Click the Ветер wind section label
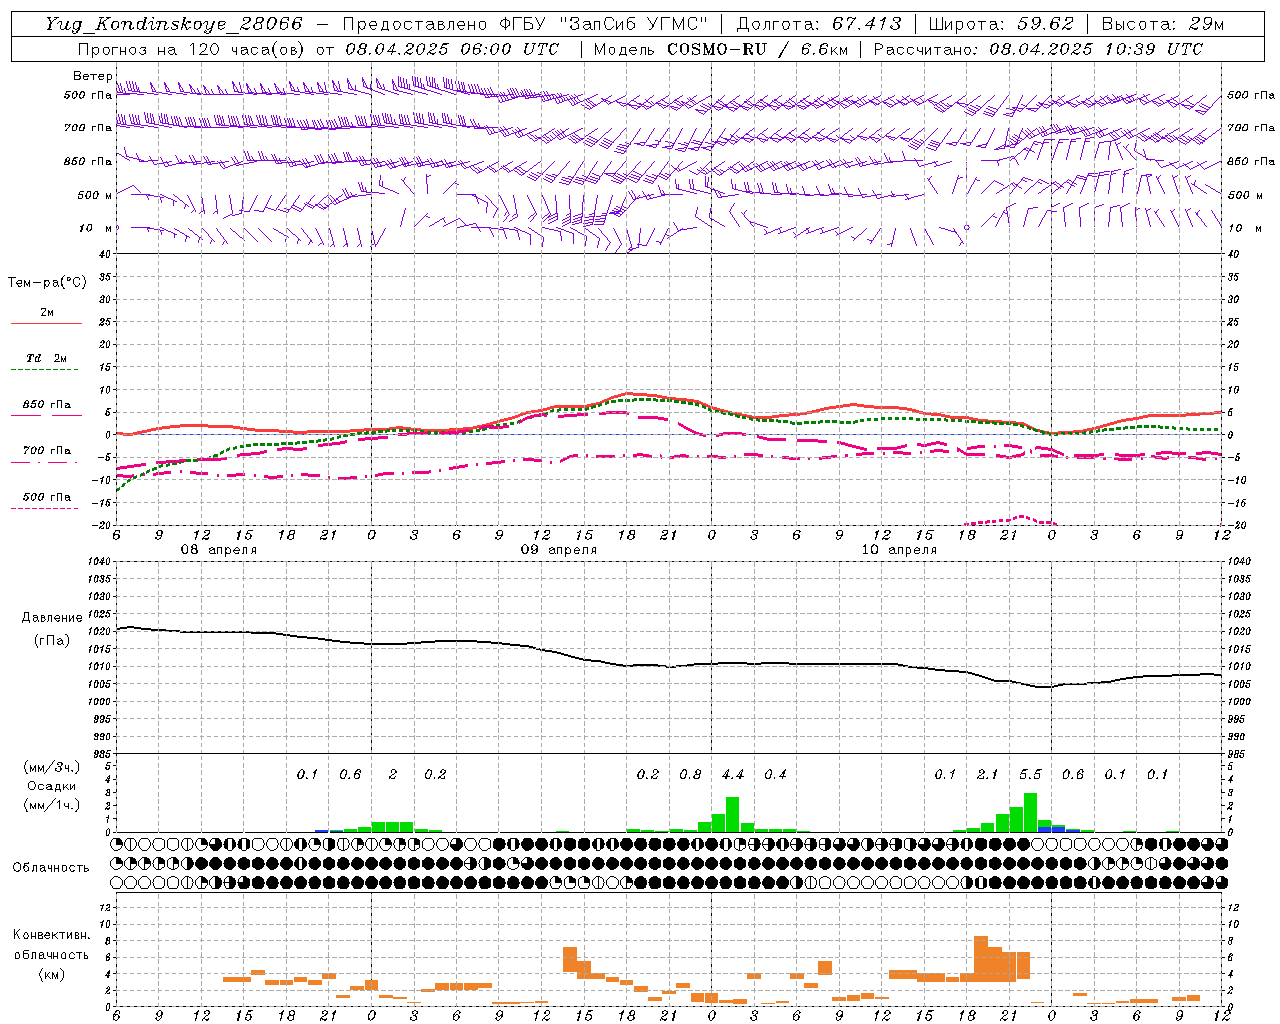Image resolution: width=1280 pixels, height=1024 pixels. click(x=93, y=76)
